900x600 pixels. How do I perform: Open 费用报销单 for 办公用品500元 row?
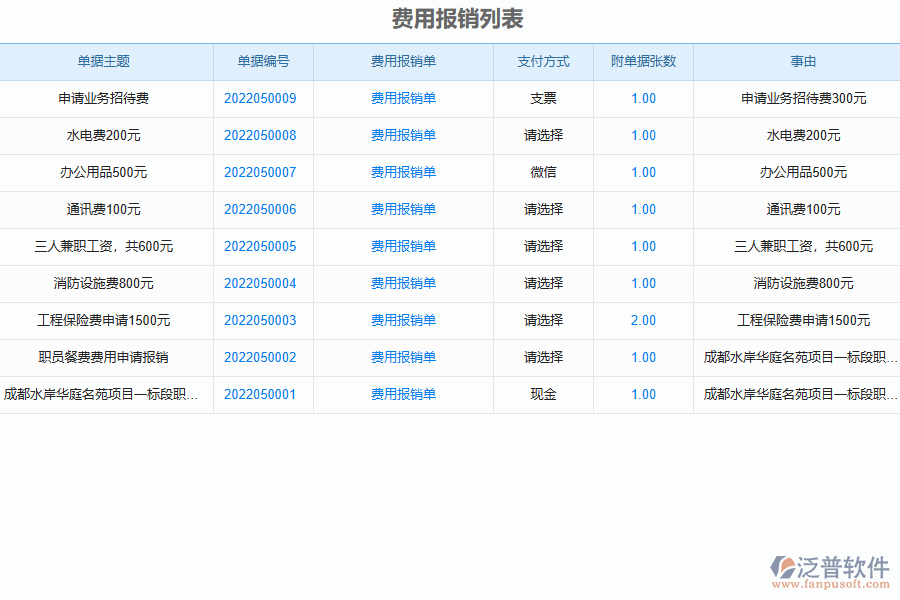tap(403, 172)
